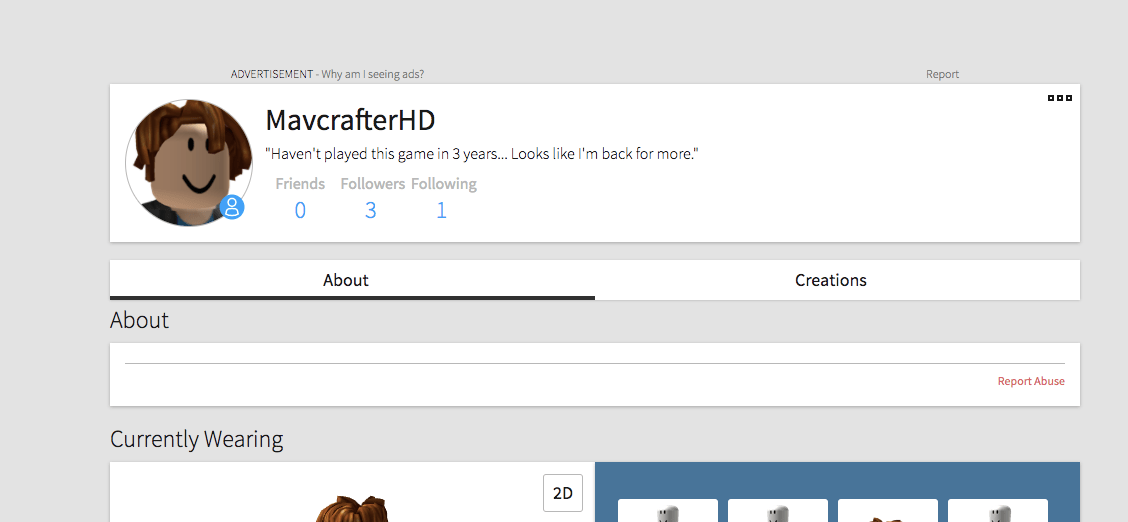Open the three-dot options menu
This screenshot has width=1128, height=522.
[1060, 98]
